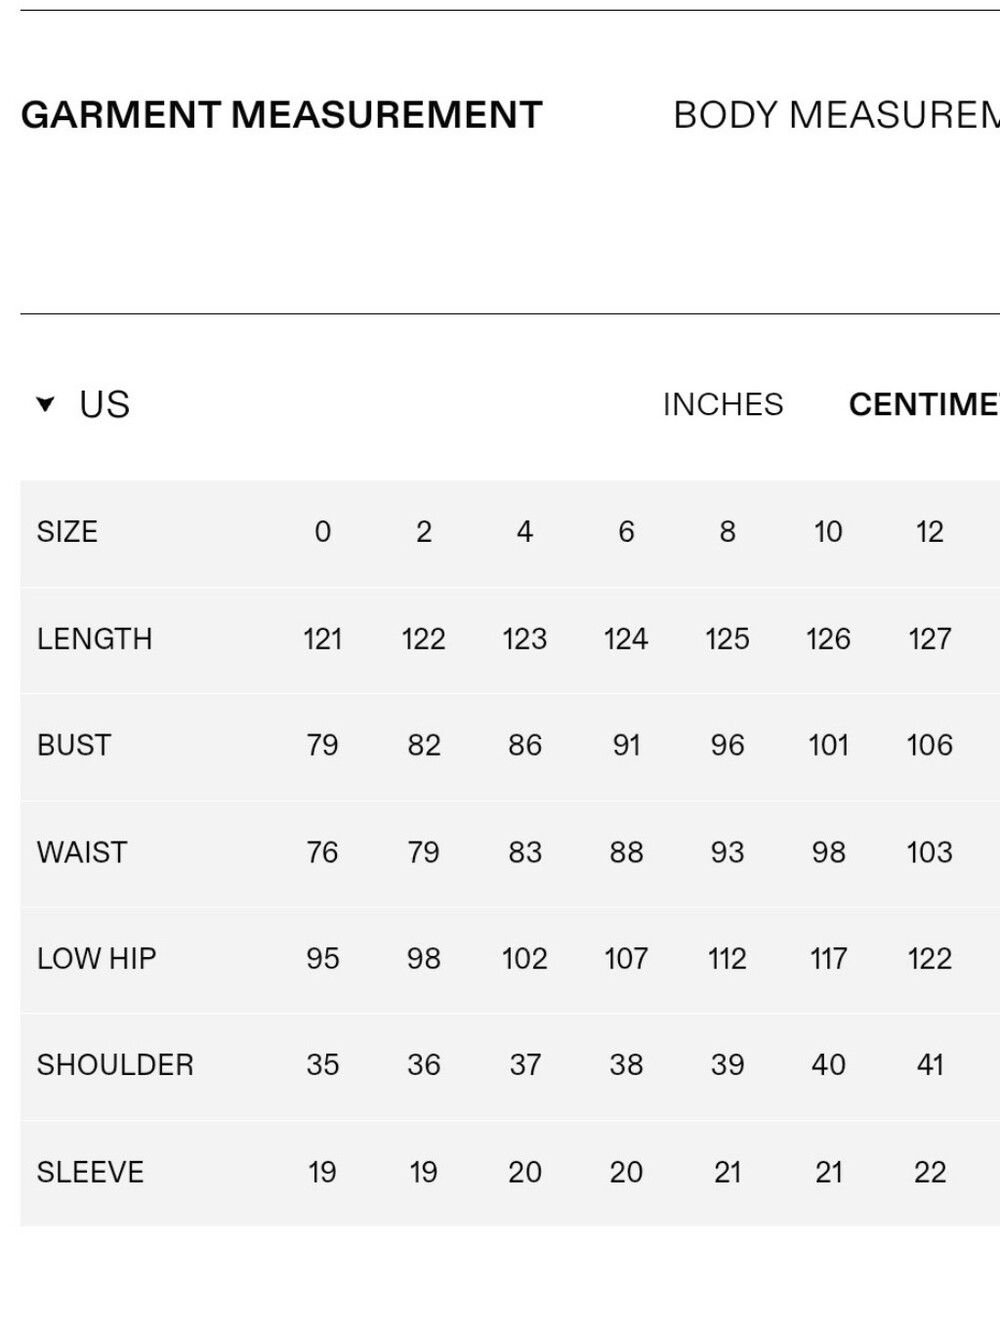Toggle units to Inches

723,404
